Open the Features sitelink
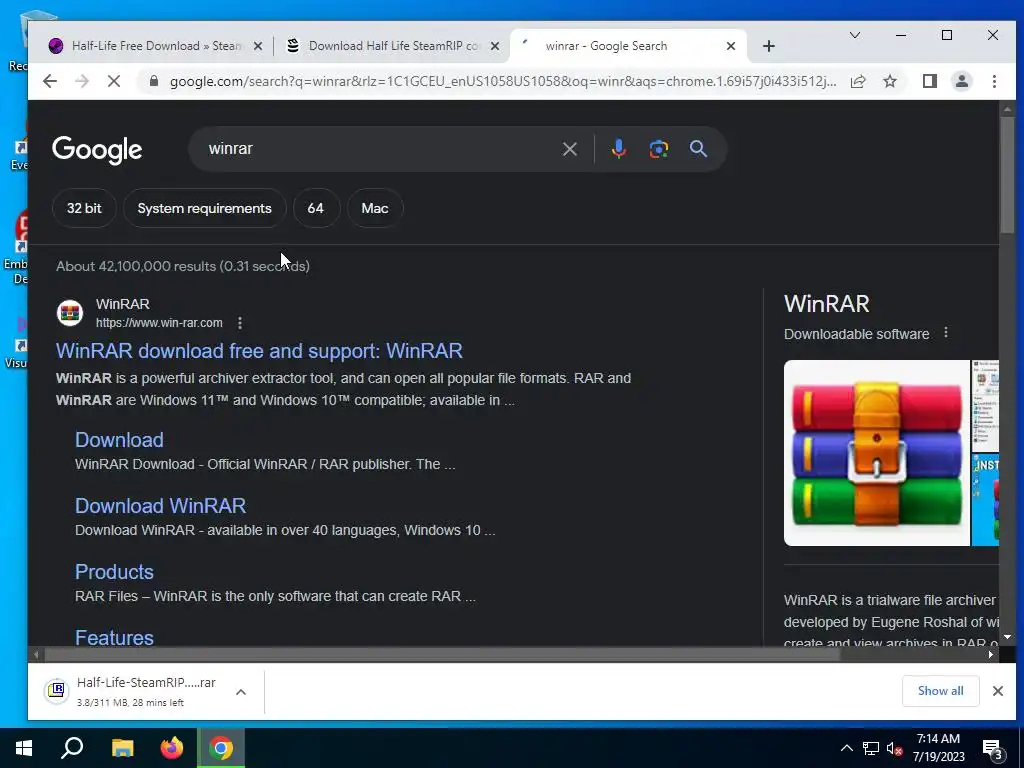The image size is (1024, 768). [114, 637]
